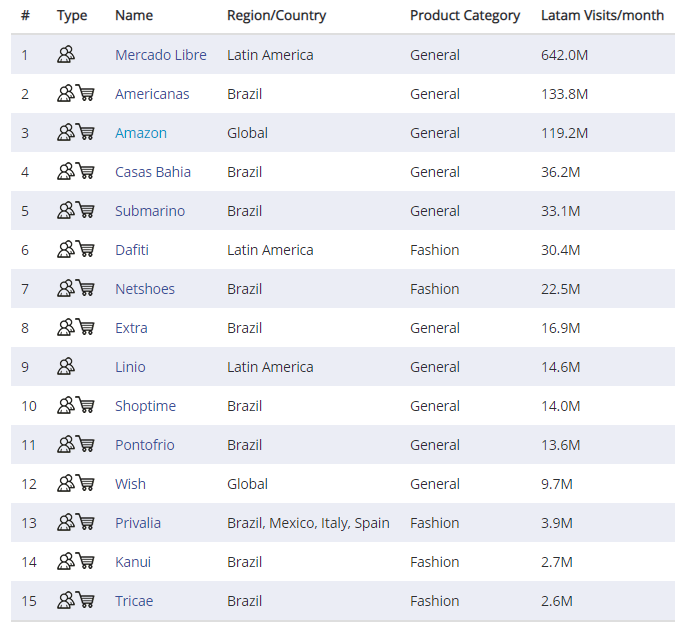Click the Extra marketplace link

coord(131,328)
